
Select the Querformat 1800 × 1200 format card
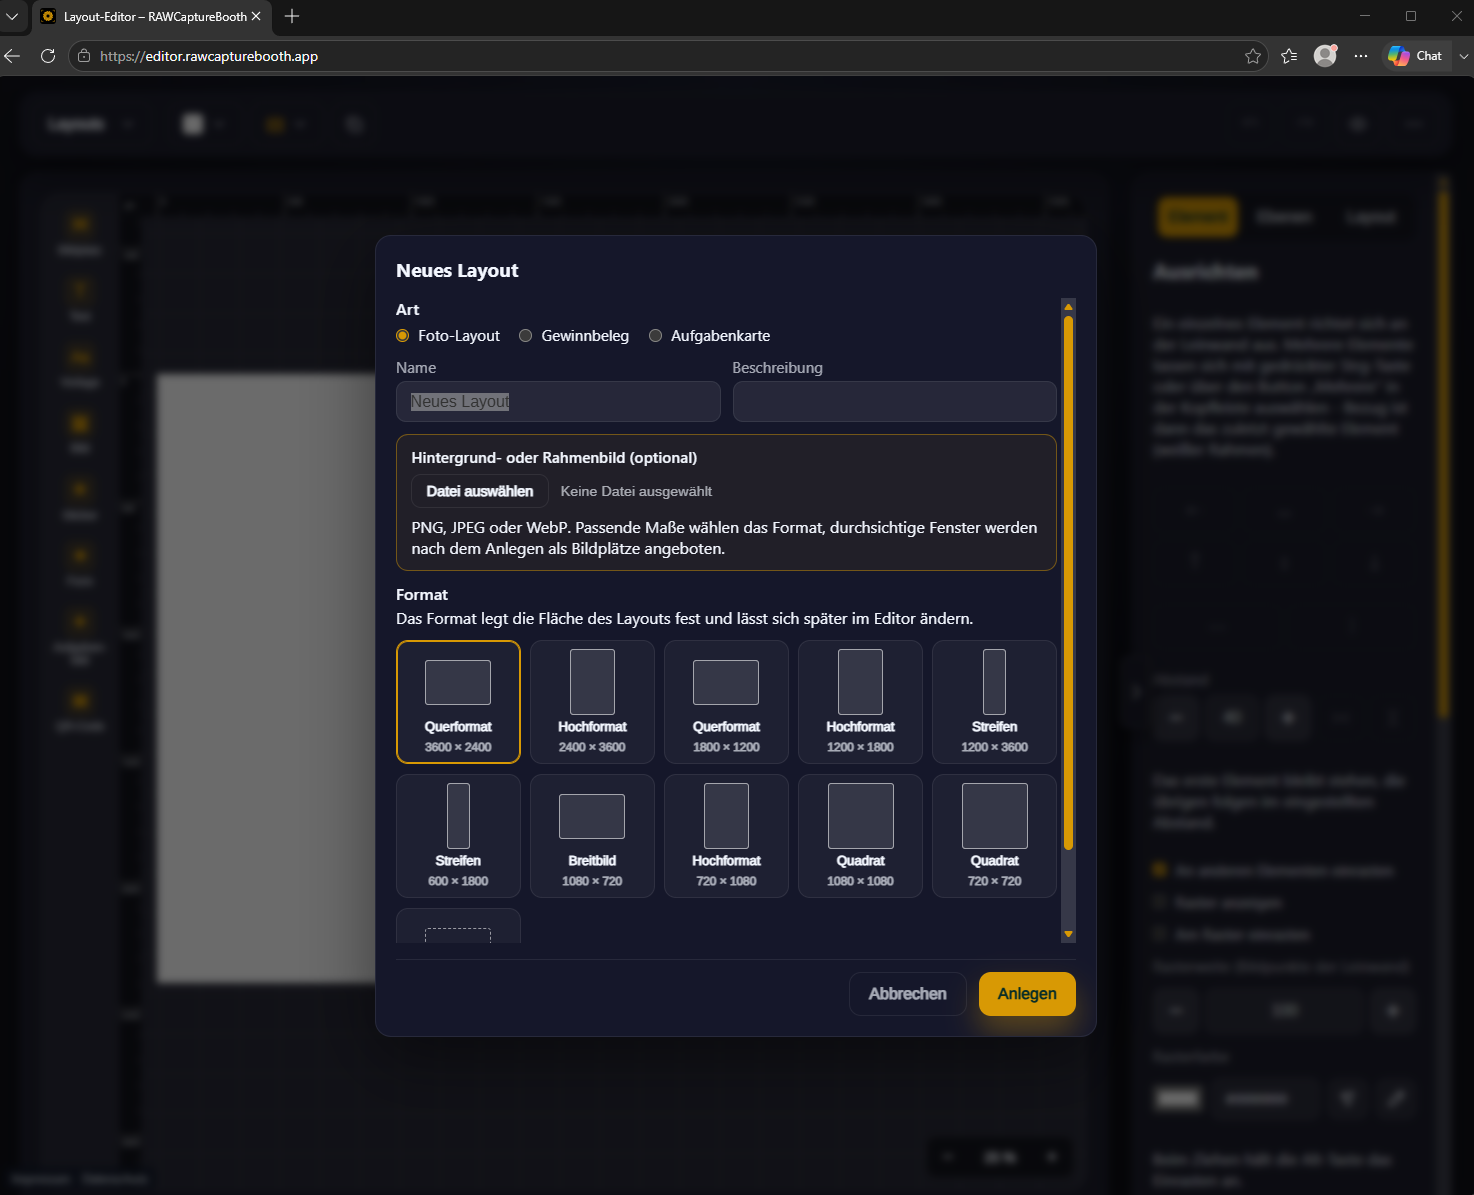coord(726,702)
